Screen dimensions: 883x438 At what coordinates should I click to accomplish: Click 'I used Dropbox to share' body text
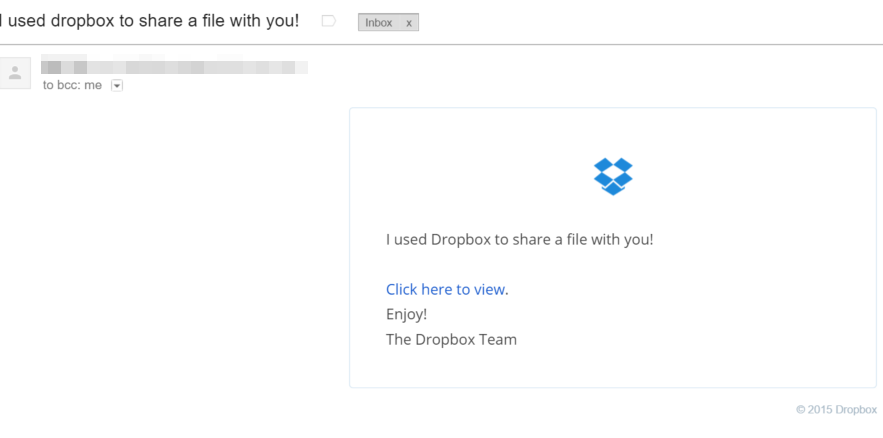(x=519, y=240)
